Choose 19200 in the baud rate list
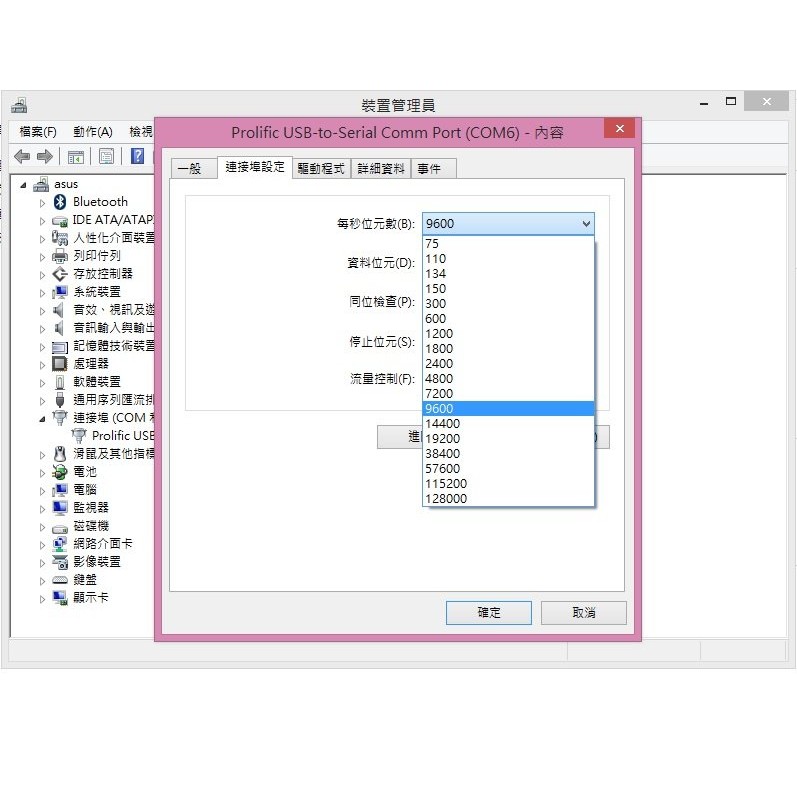The width and height of the screenshot is (797, 797). tap(442, 439)
